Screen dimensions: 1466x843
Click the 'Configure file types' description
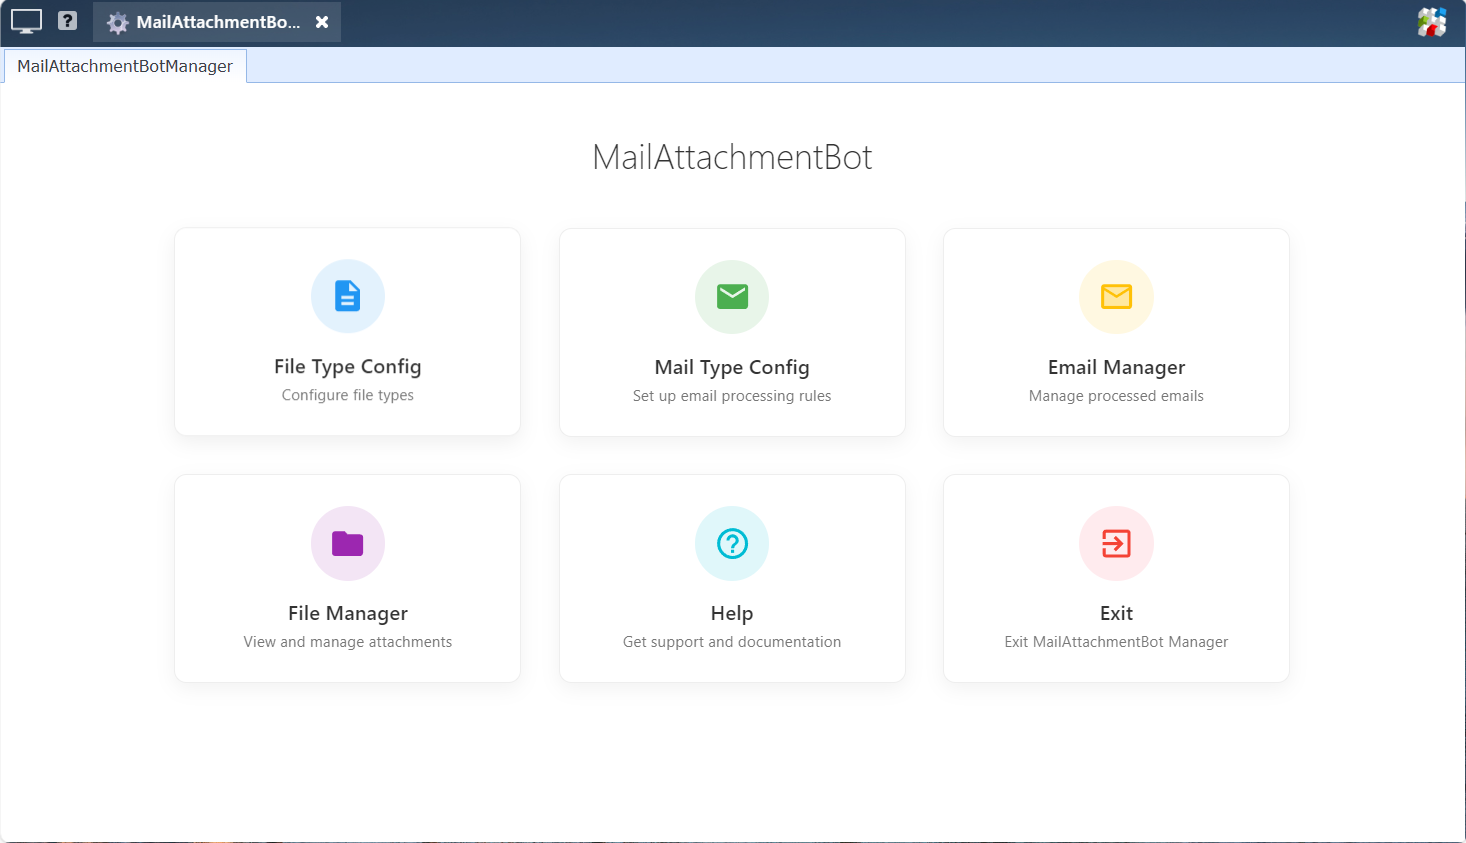(x=347, y=395)
